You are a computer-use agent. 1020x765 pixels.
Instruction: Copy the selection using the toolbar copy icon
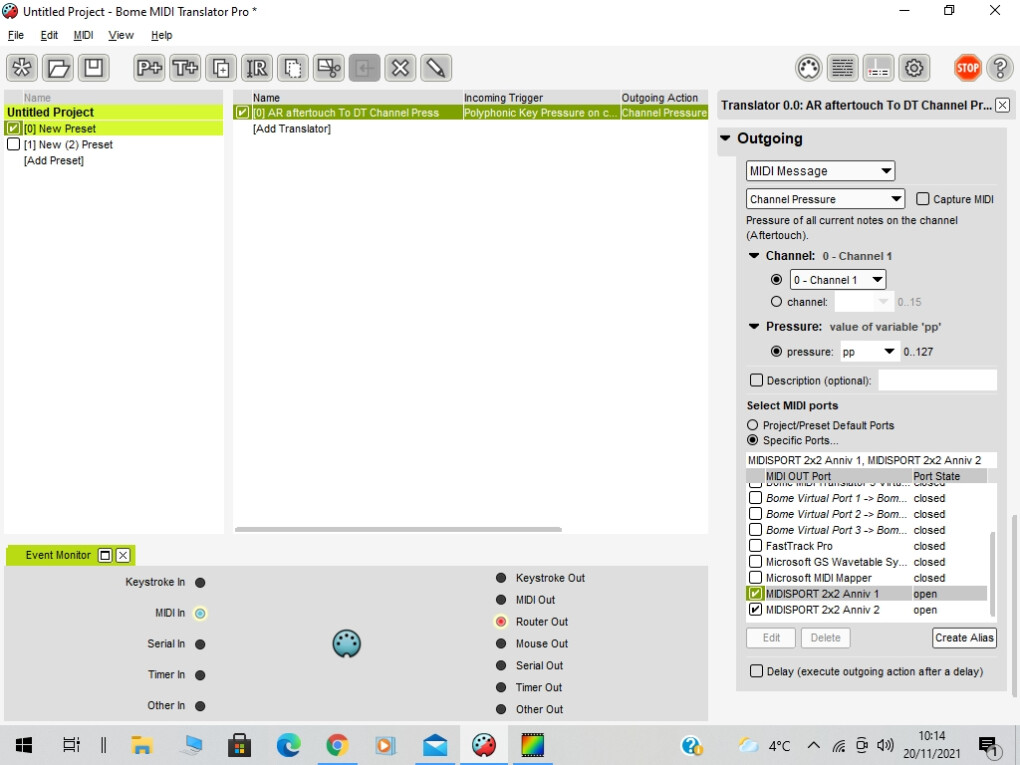pos(292,68)
